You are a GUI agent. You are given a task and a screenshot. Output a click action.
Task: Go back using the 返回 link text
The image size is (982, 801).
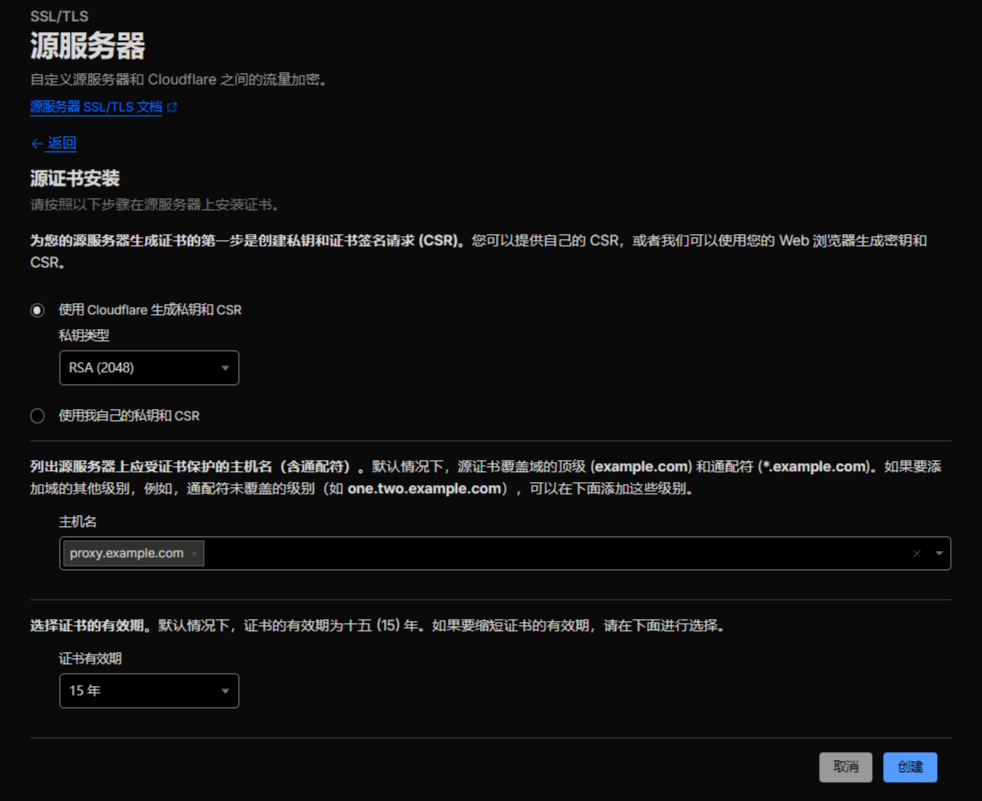[62, 144]
